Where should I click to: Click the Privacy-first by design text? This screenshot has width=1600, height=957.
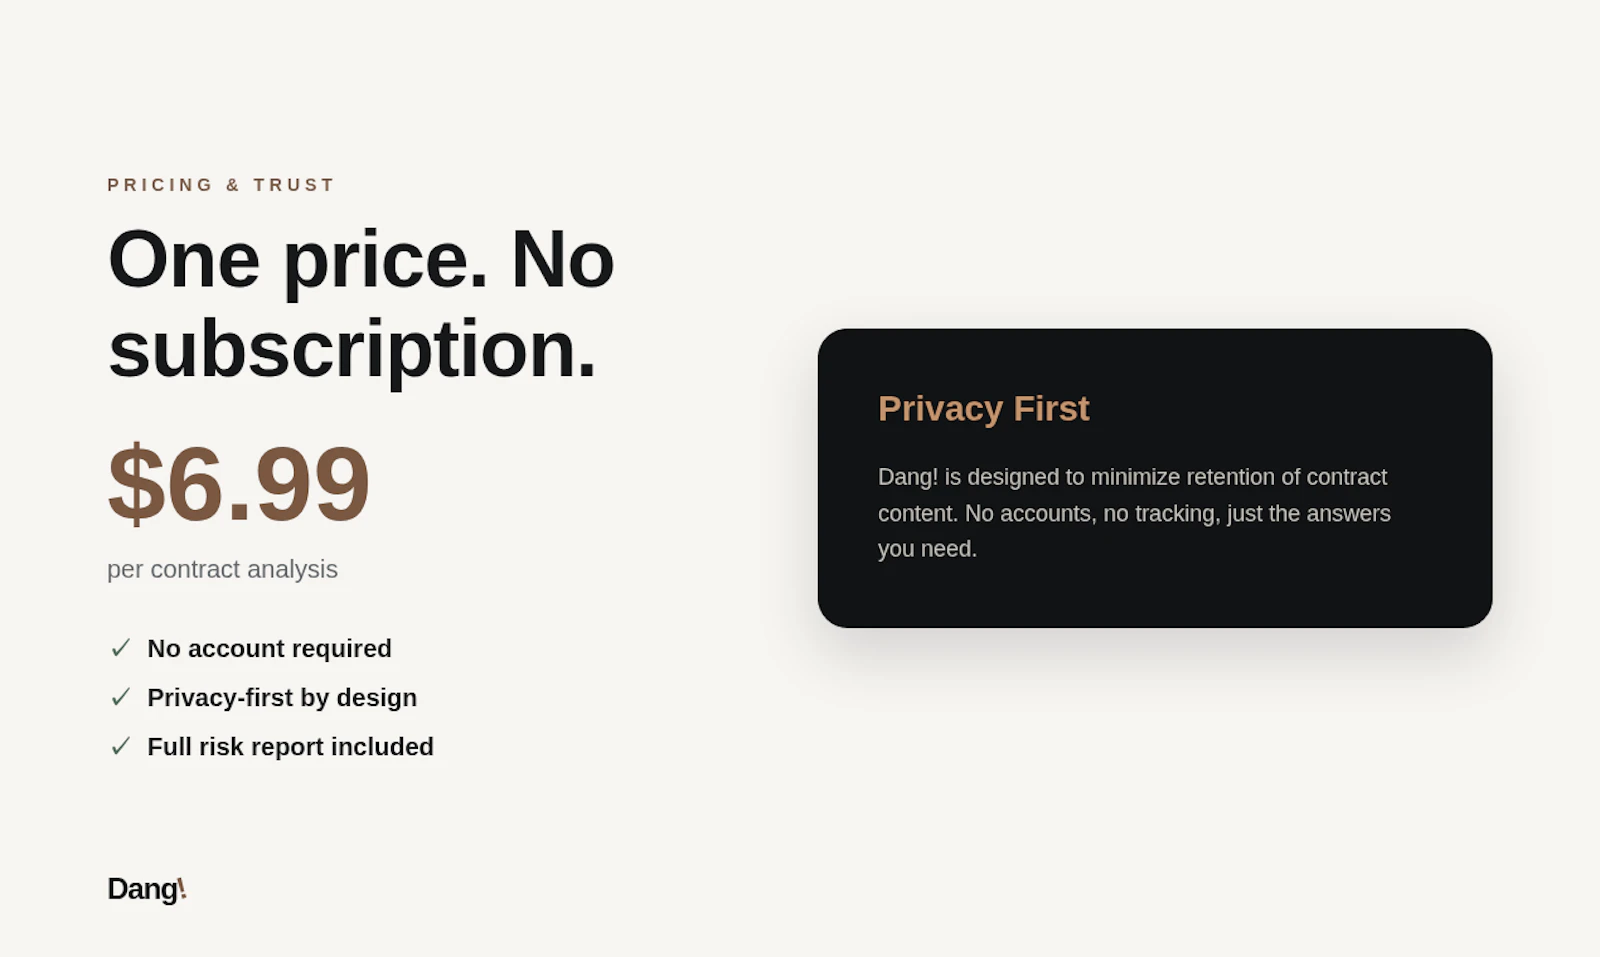(x=282, y=697)
